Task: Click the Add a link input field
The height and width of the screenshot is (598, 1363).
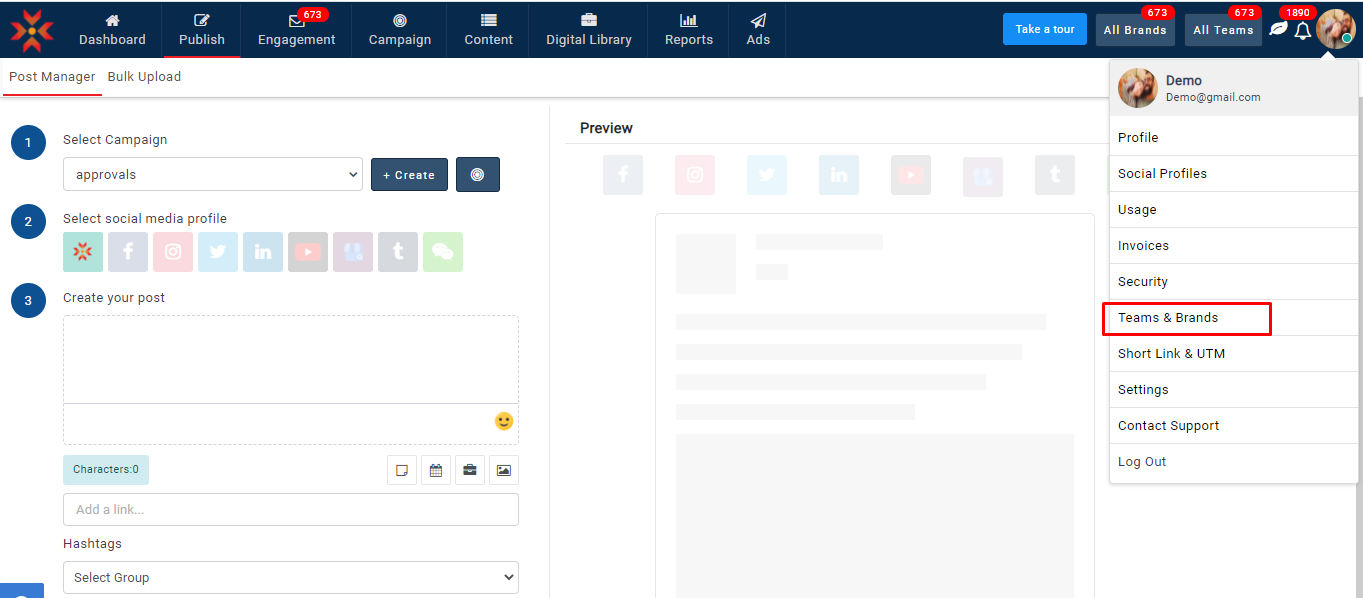Action: pyautogui.click(x=290, y=509)
